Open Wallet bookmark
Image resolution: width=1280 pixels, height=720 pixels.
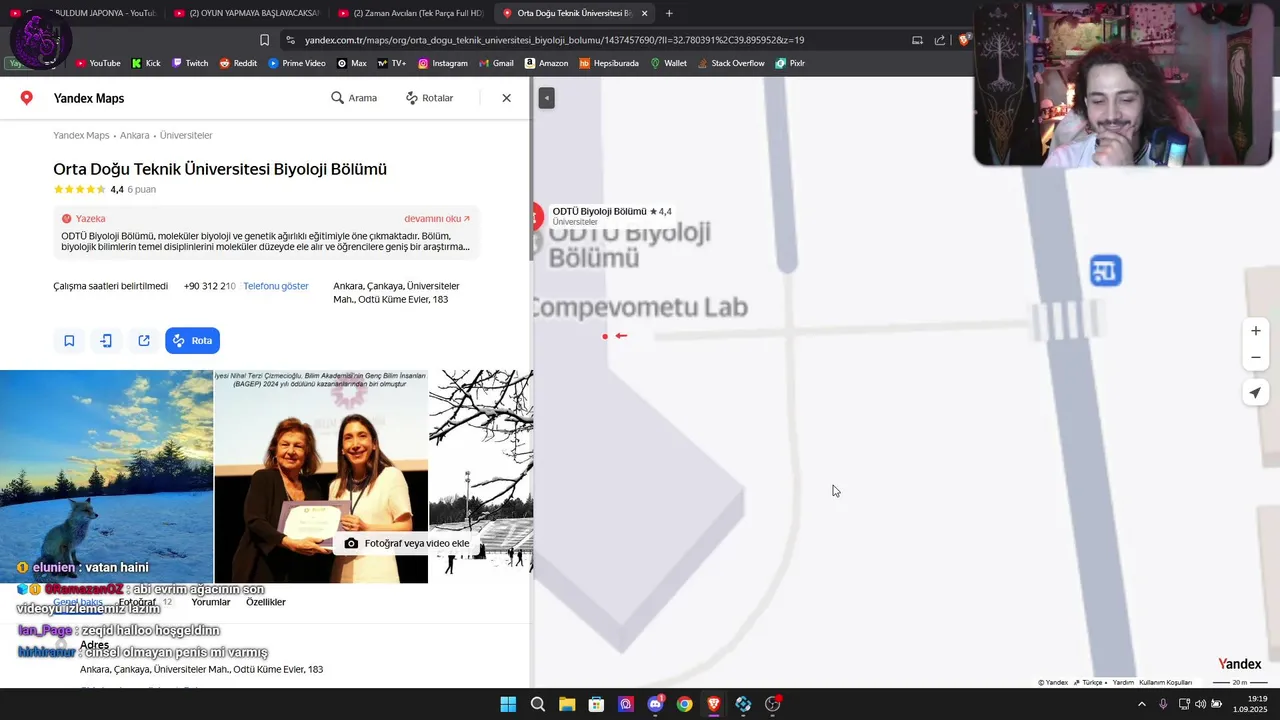(x=669, y=63)
